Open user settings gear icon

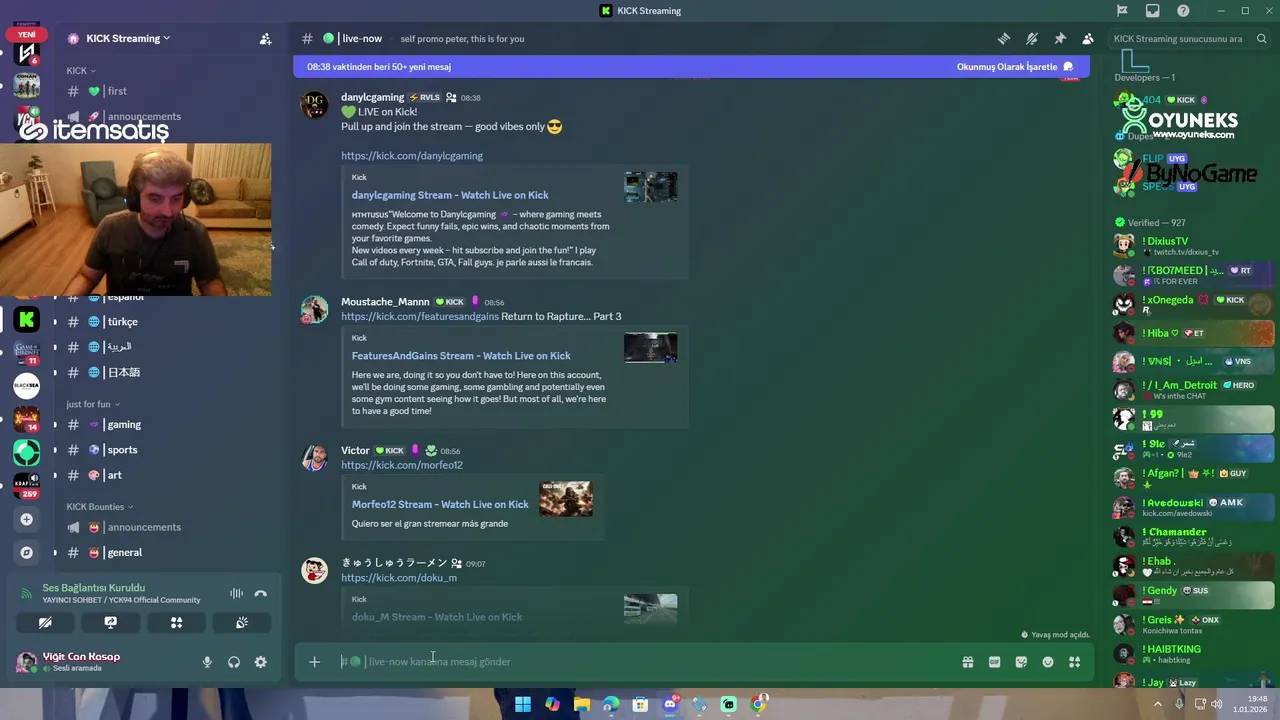pyautogui.click(x=261, y=662)
